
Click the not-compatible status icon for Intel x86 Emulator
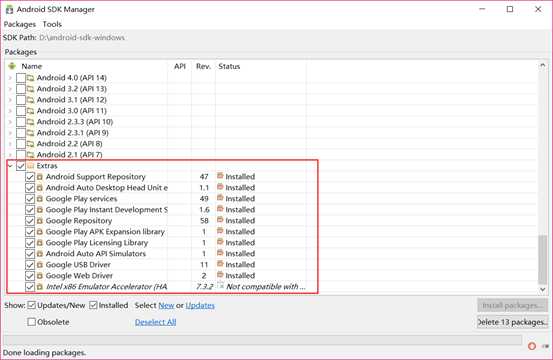(220, 286)
